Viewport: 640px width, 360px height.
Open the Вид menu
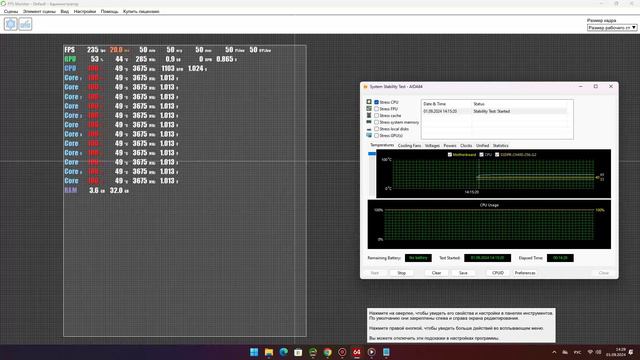(x=64, y=11)
